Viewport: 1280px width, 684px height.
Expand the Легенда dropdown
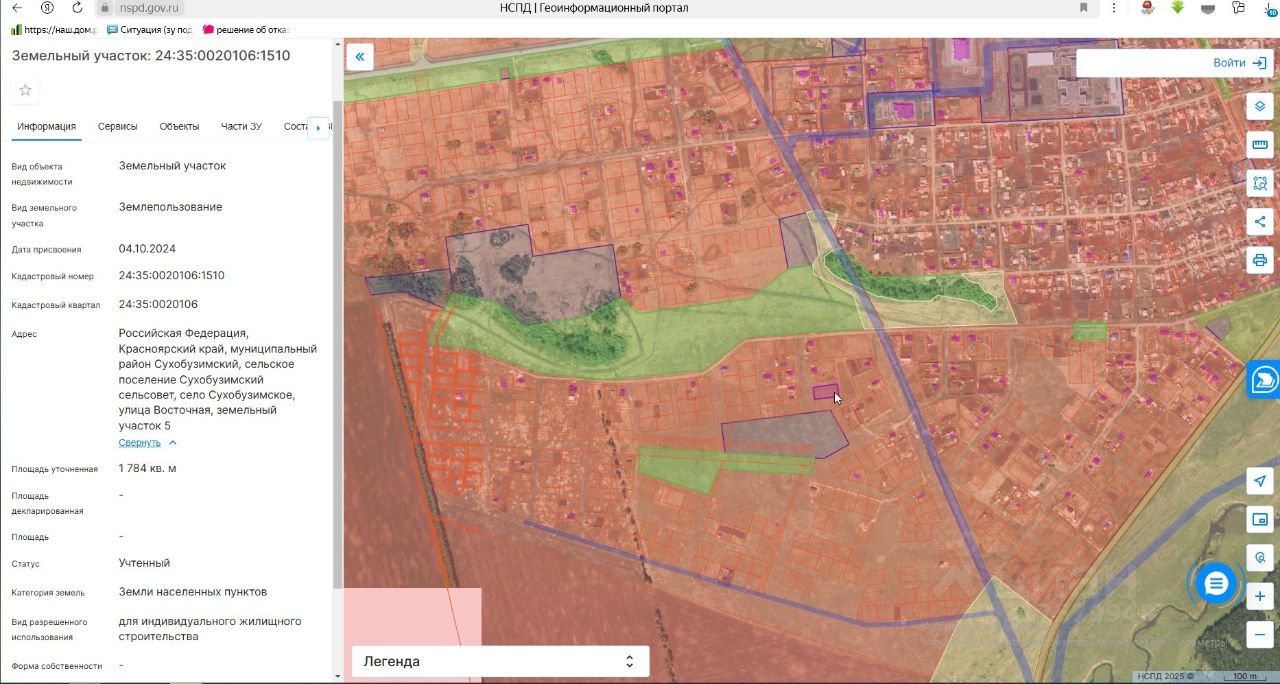[500, 661]
